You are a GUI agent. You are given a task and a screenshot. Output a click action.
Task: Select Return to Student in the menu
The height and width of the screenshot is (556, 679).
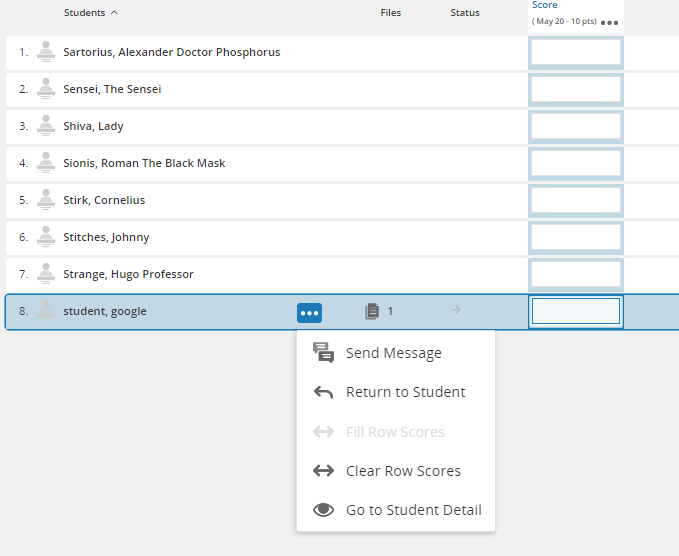pyautogui.click(x=405, y=392)
